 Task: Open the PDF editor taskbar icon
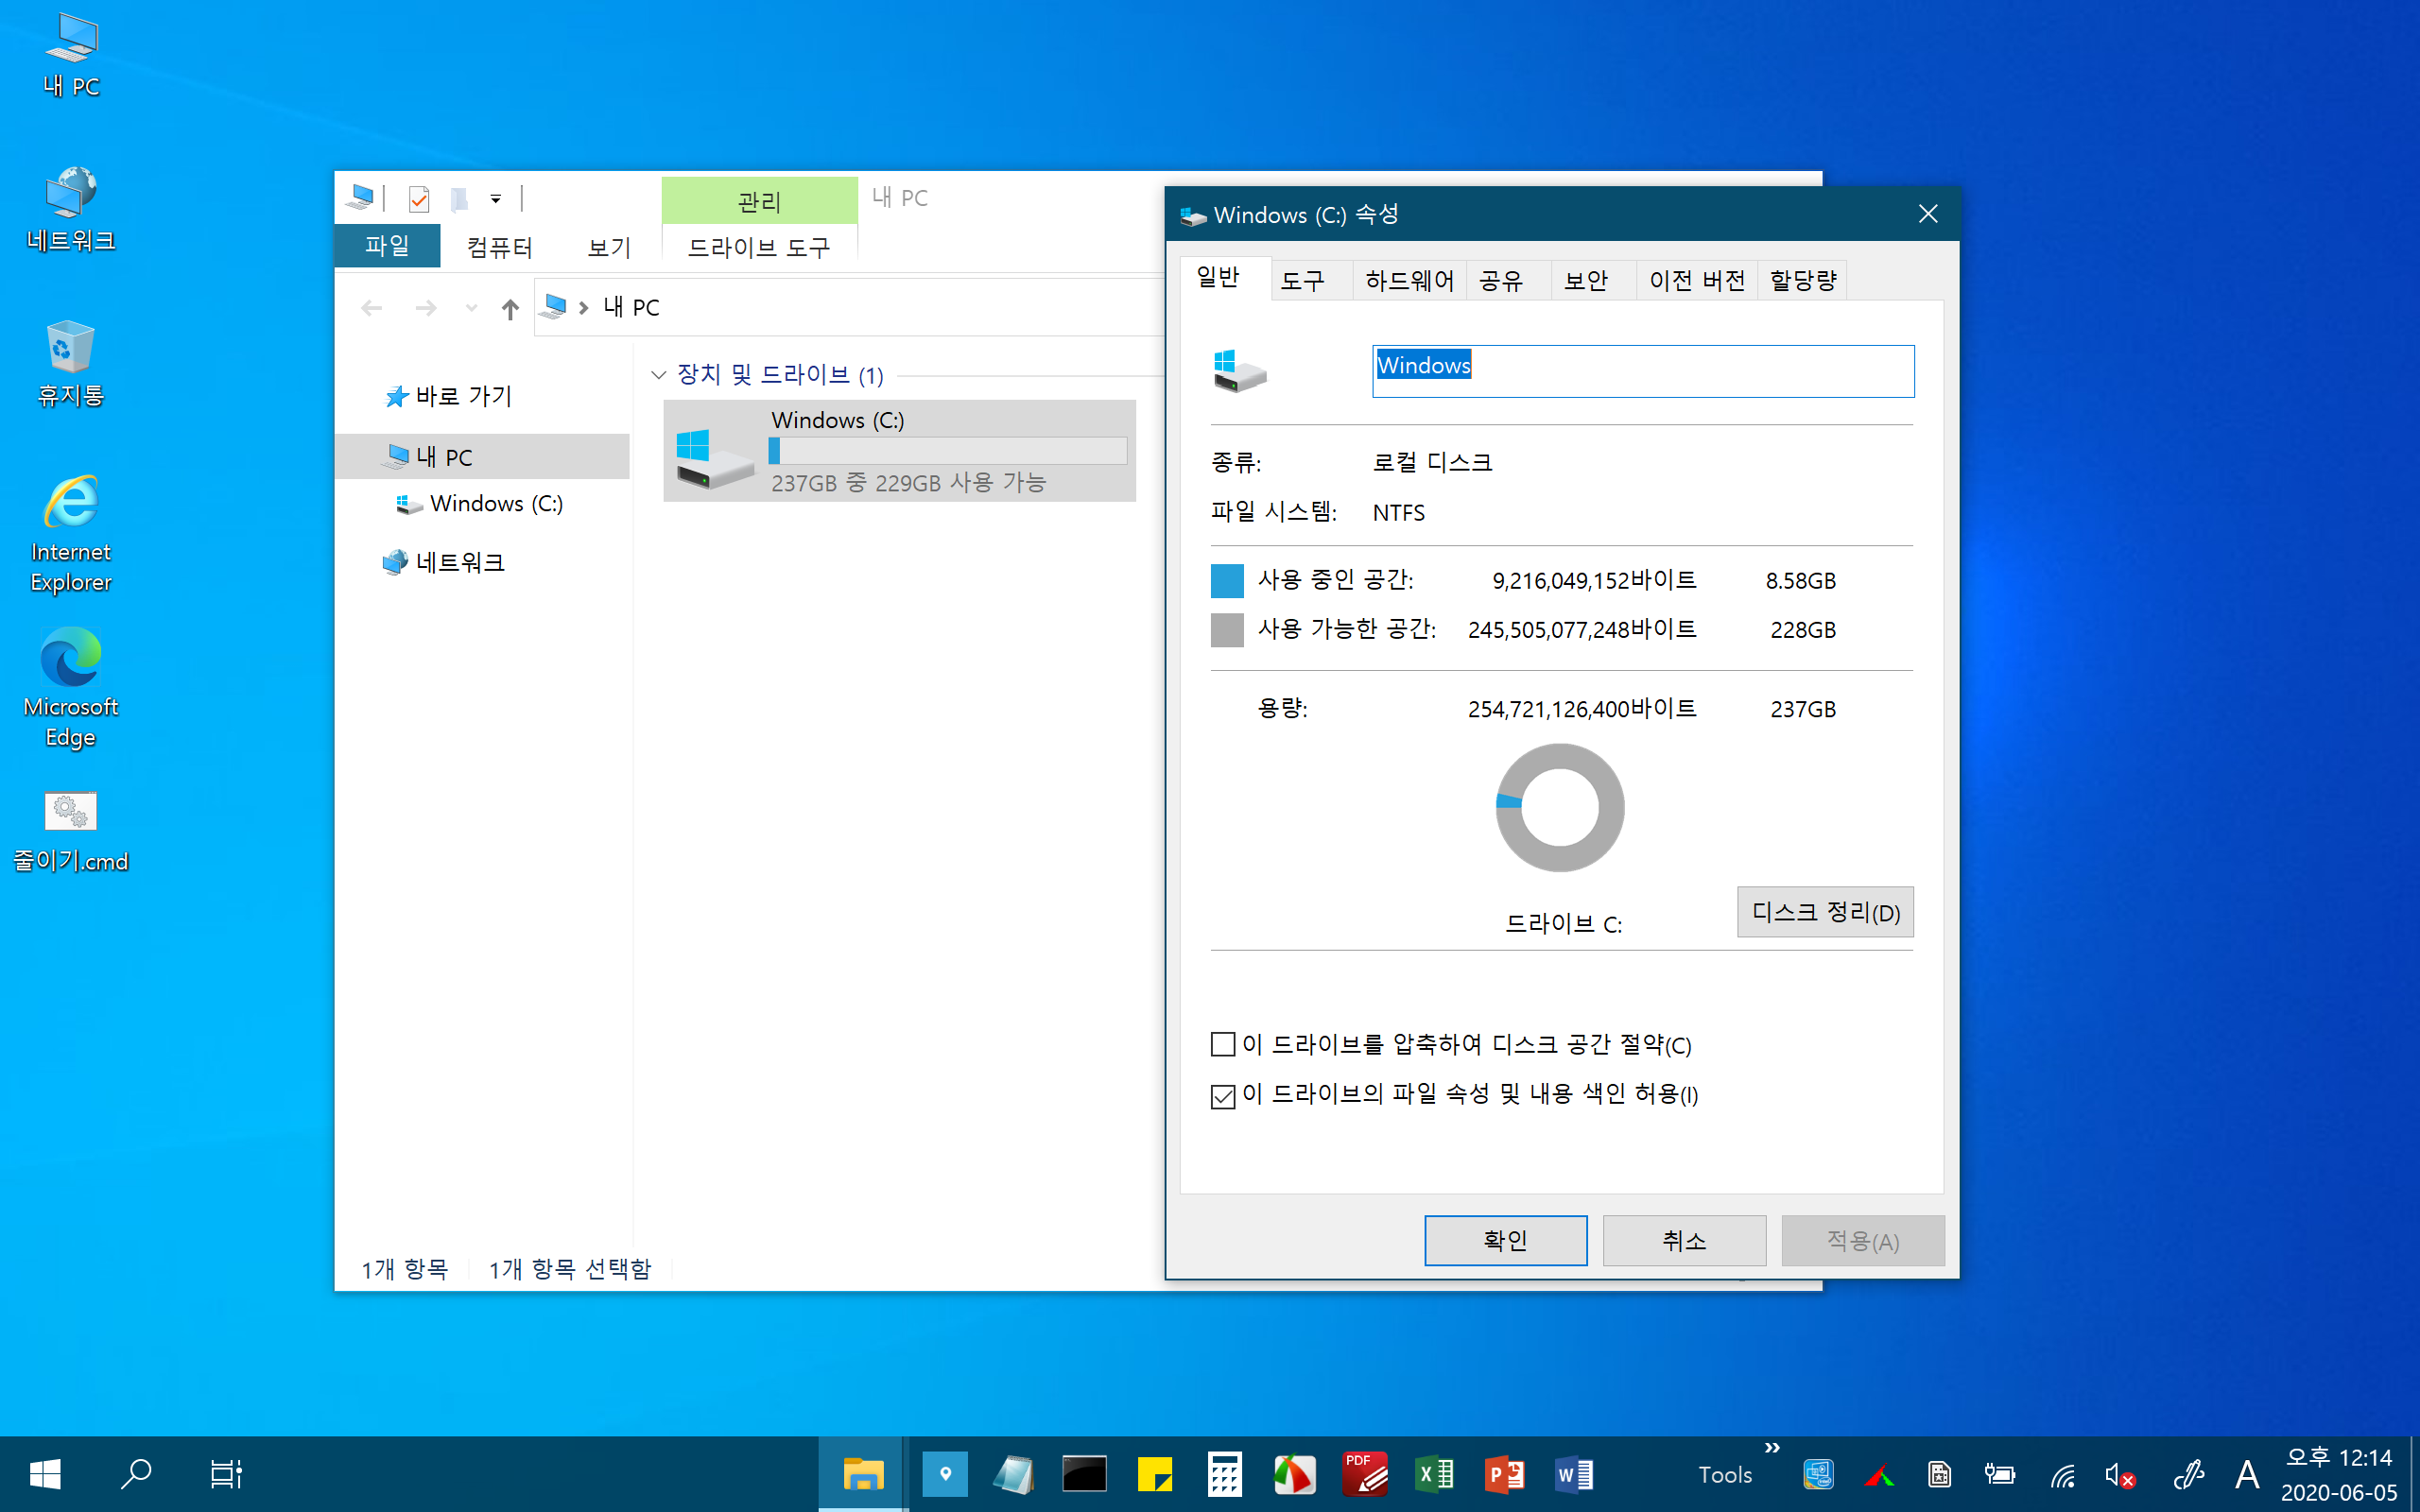1365,1474
